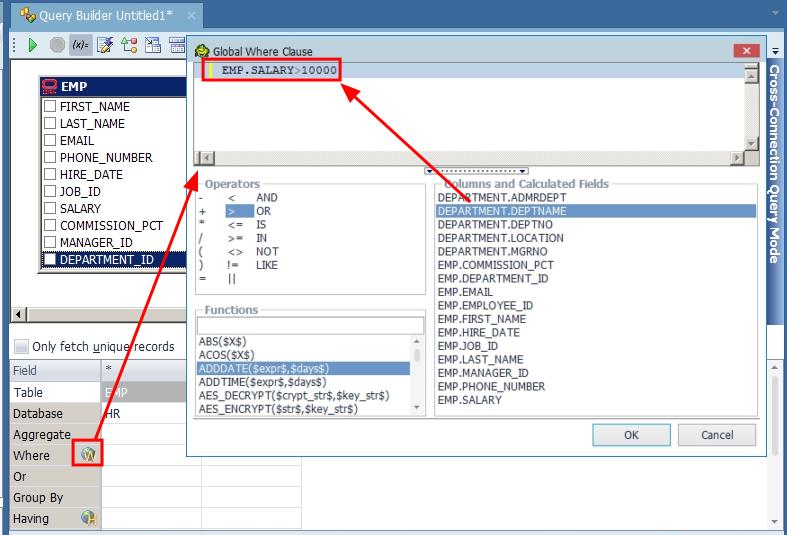The width and height of the screenshot is (787, 535).
Task: Run the query with green play icon
Action: point(33,45)
